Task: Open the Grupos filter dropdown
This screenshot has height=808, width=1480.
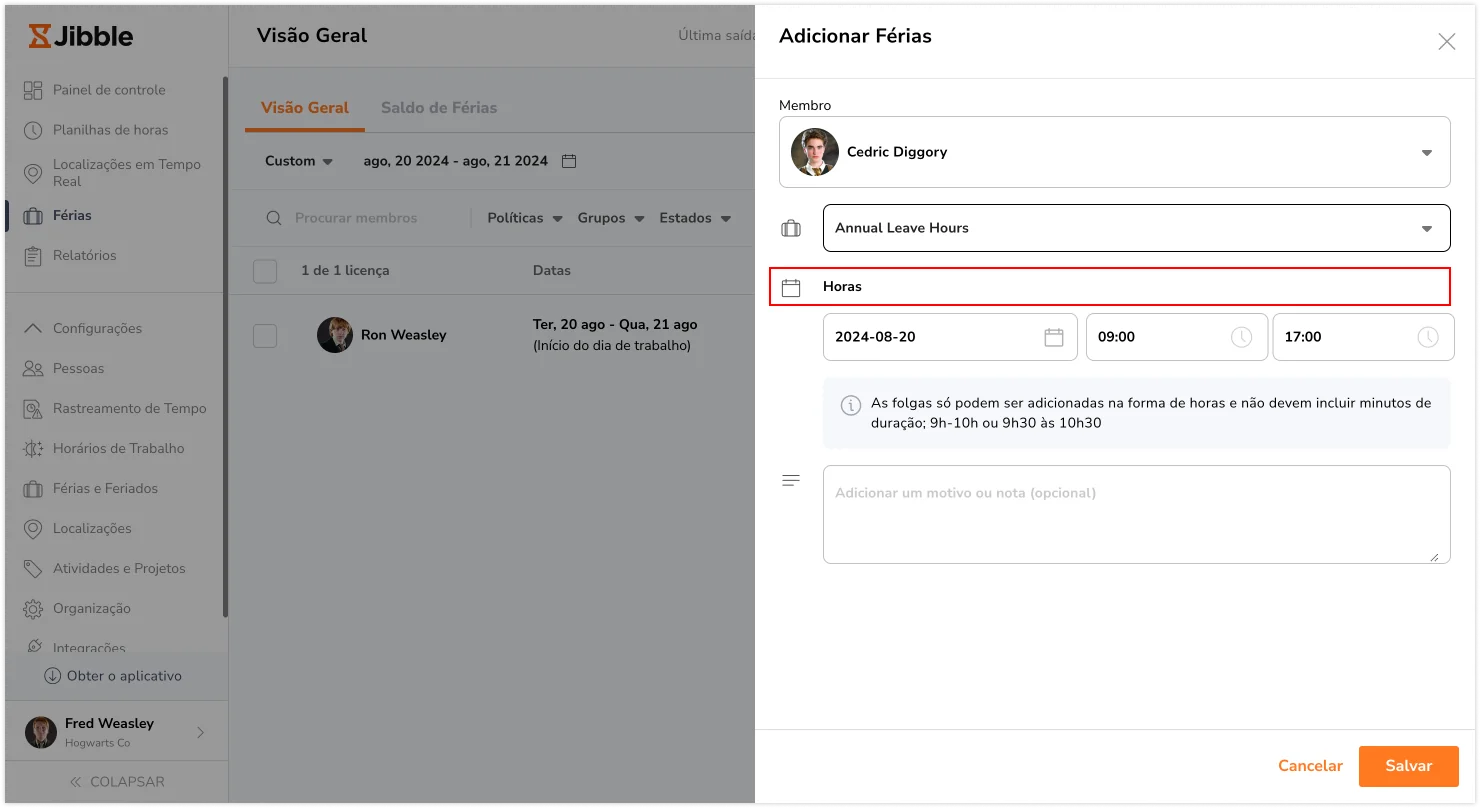Action: [x=611, y=218]
